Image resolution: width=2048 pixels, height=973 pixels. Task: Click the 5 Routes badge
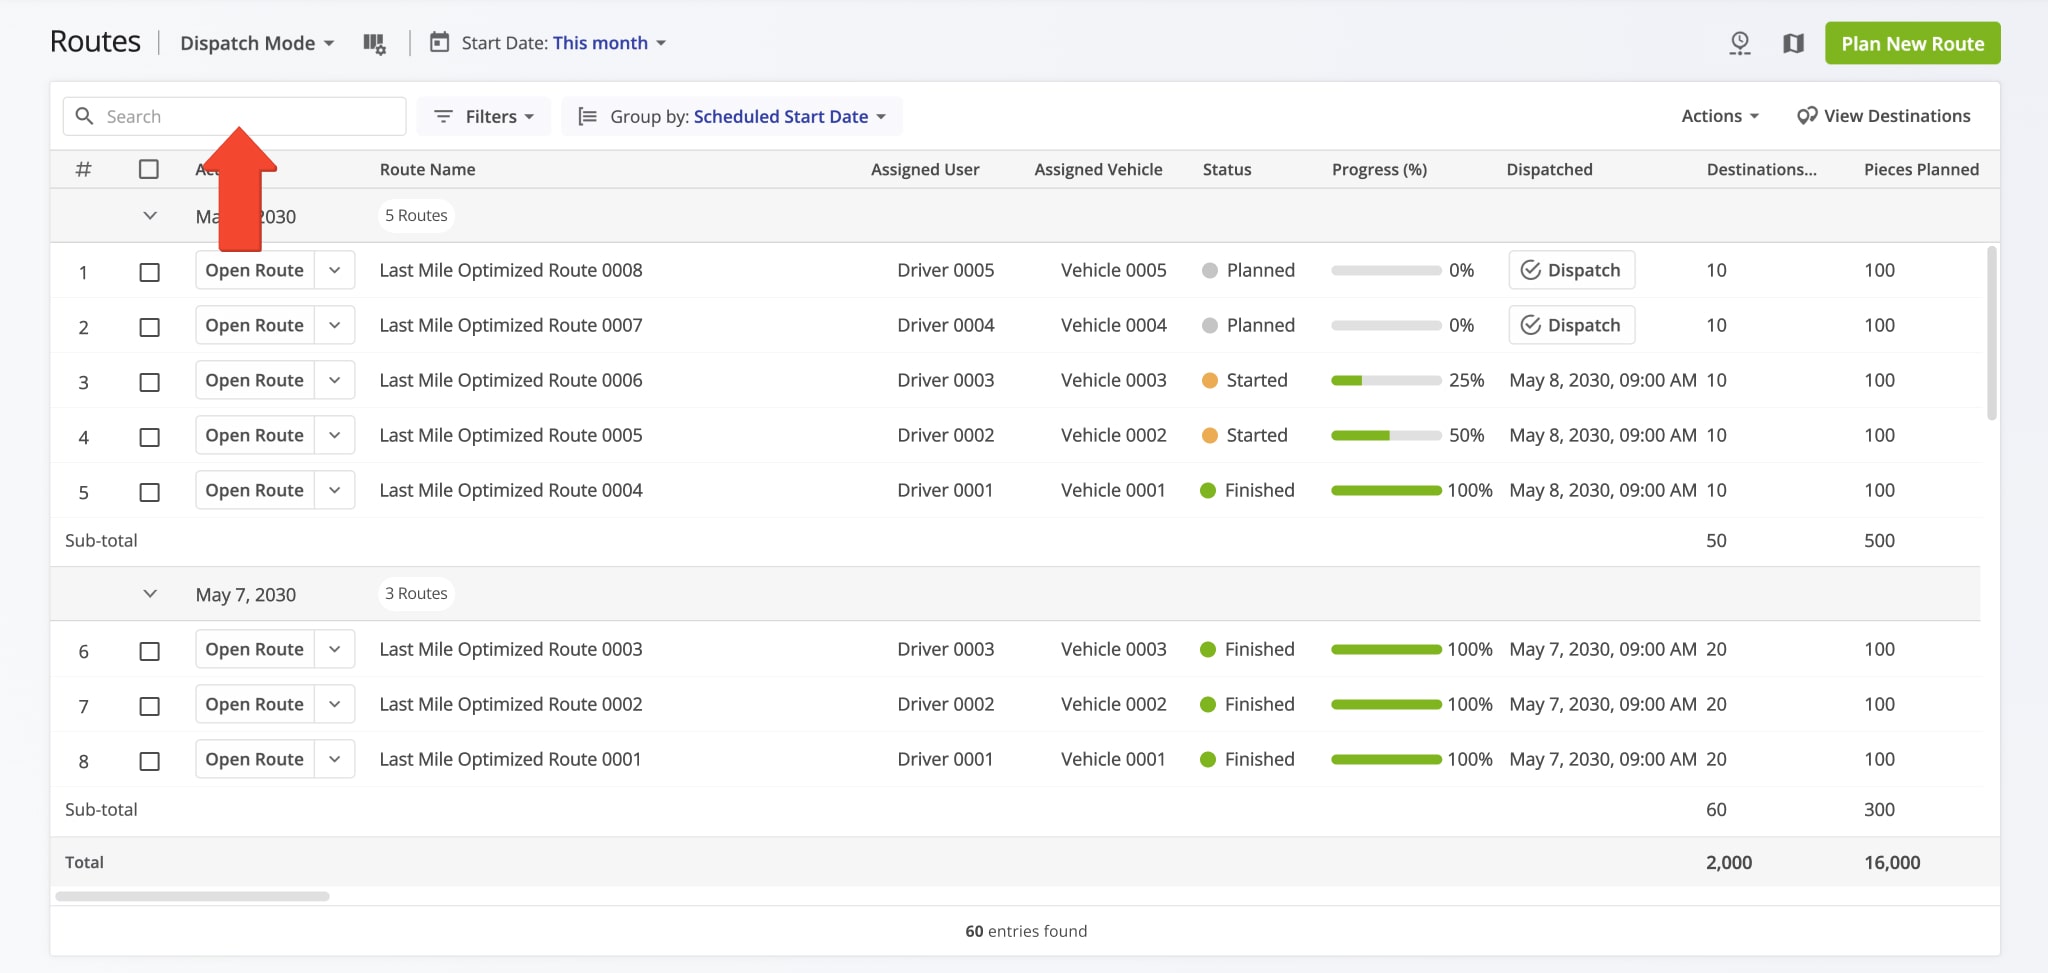(416, 215)
